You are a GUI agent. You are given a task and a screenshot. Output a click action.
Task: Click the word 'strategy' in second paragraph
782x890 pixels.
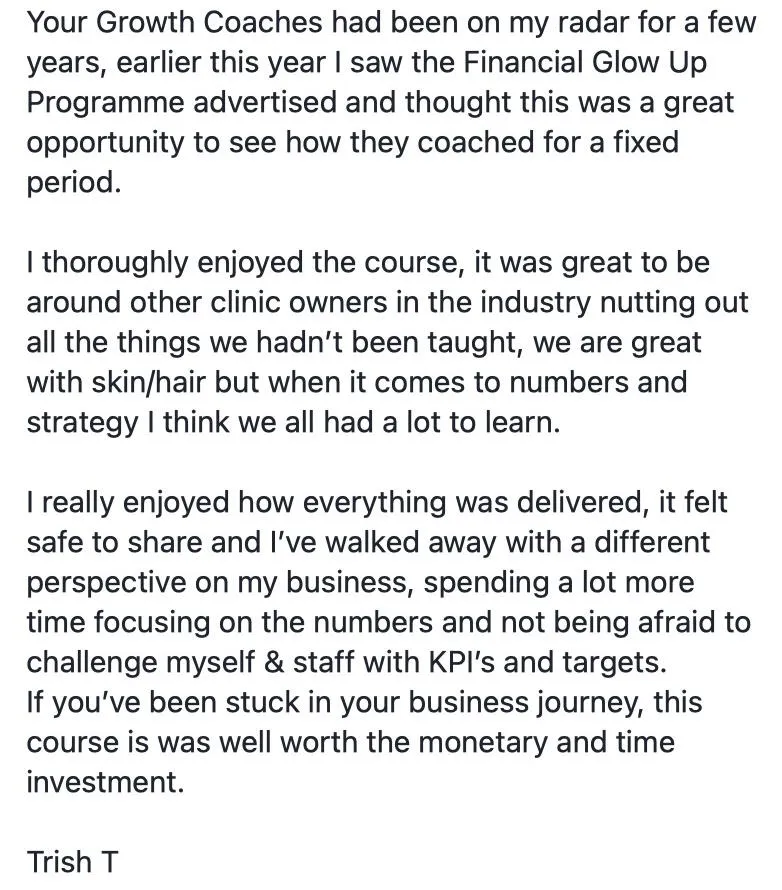(83, 422)
